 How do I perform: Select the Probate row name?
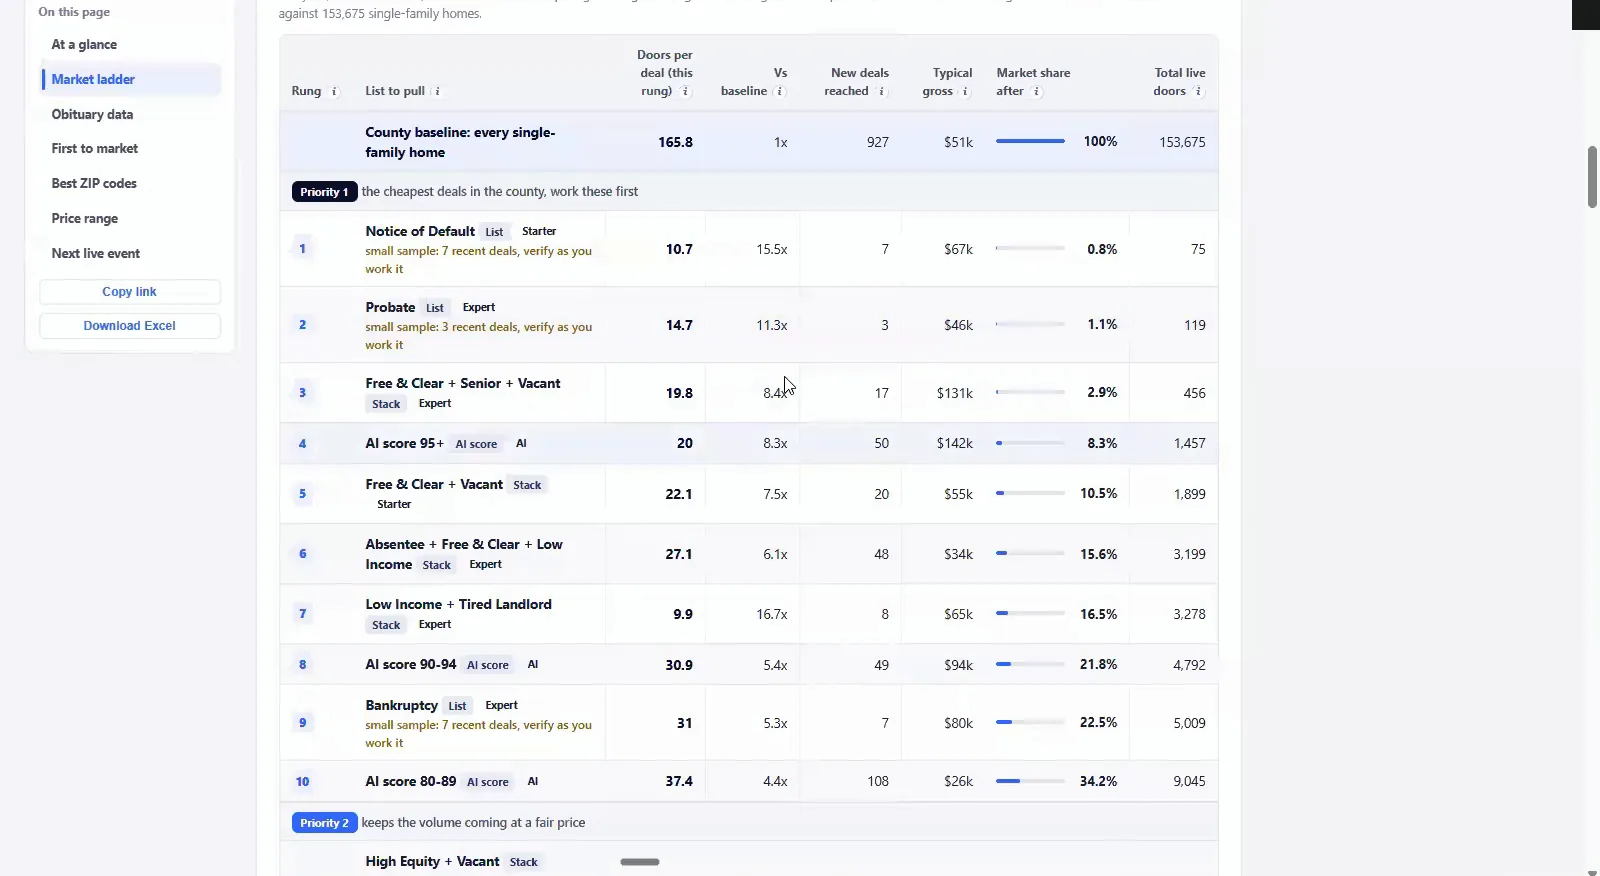390,308
